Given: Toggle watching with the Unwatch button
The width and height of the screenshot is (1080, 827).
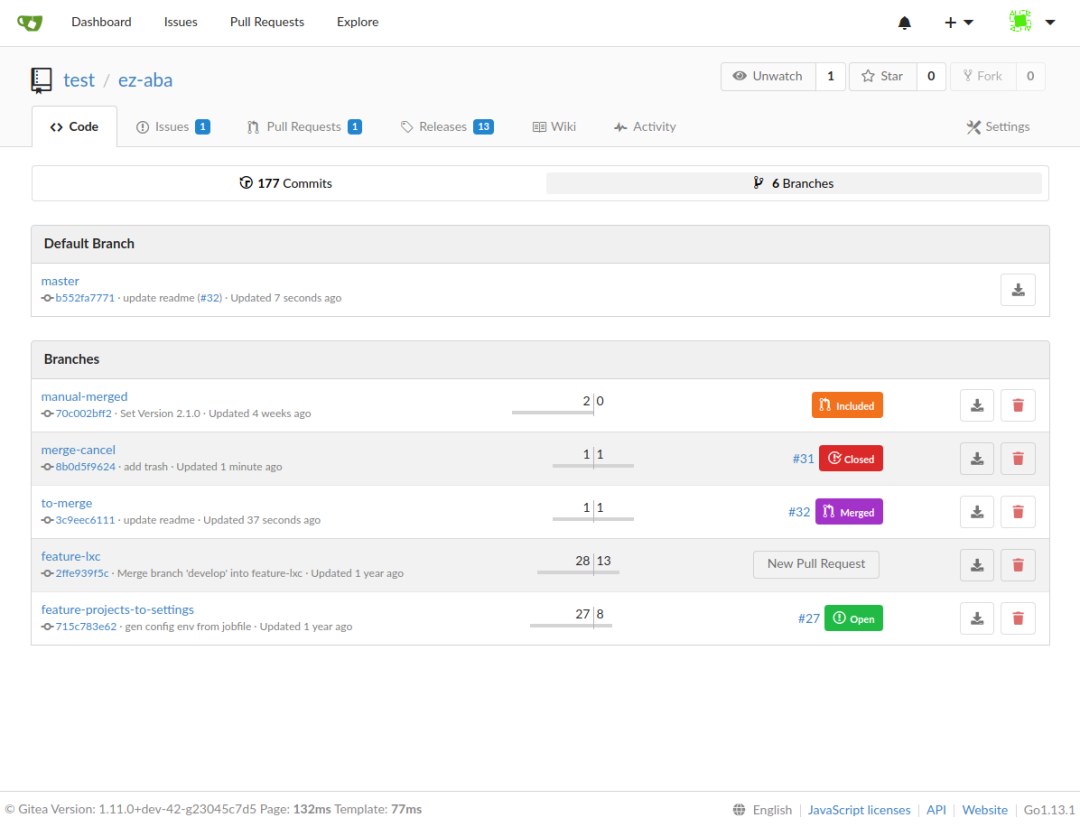Looking at the screenshot, I should 768,75.
